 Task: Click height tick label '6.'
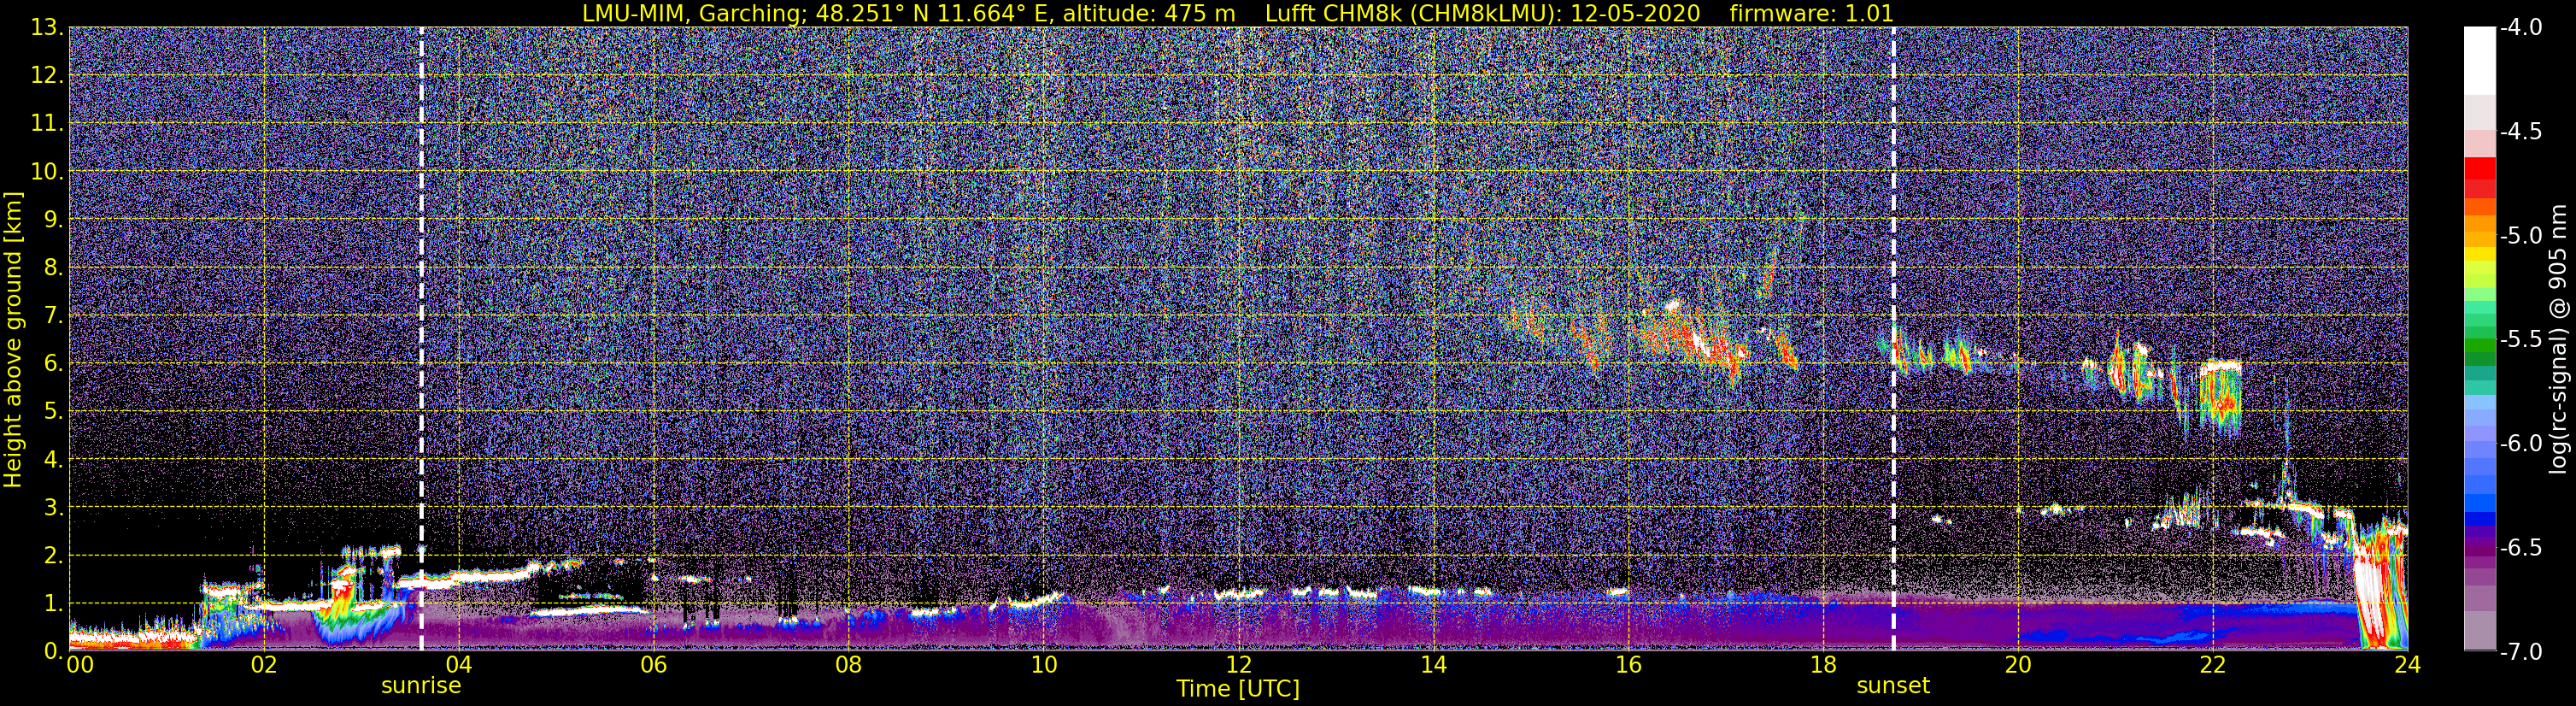pos(53,364)
